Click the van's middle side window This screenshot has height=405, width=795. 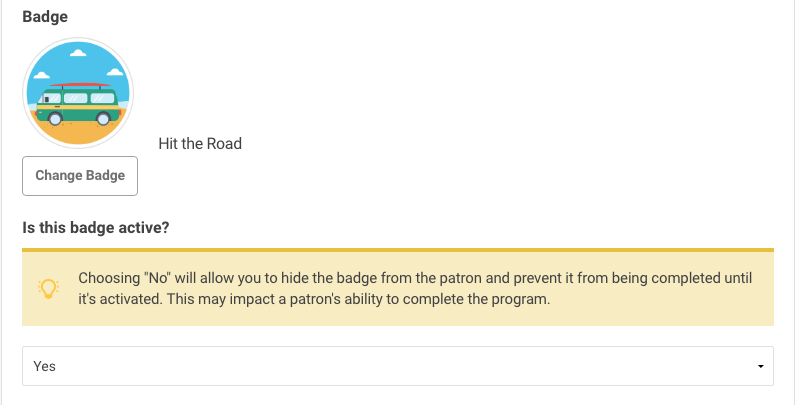[x=76, y=98]
